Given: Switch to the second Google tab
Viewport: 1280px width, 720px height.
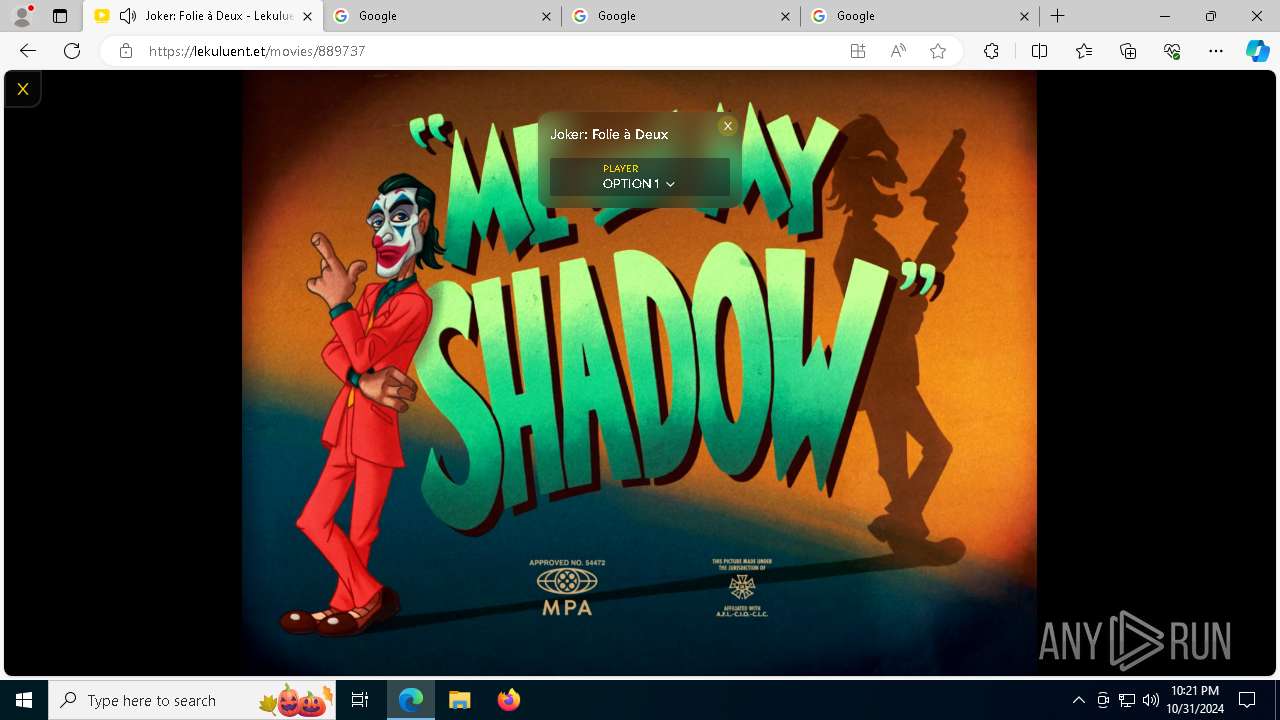Looking at the screenshot, I should [681, 16].
